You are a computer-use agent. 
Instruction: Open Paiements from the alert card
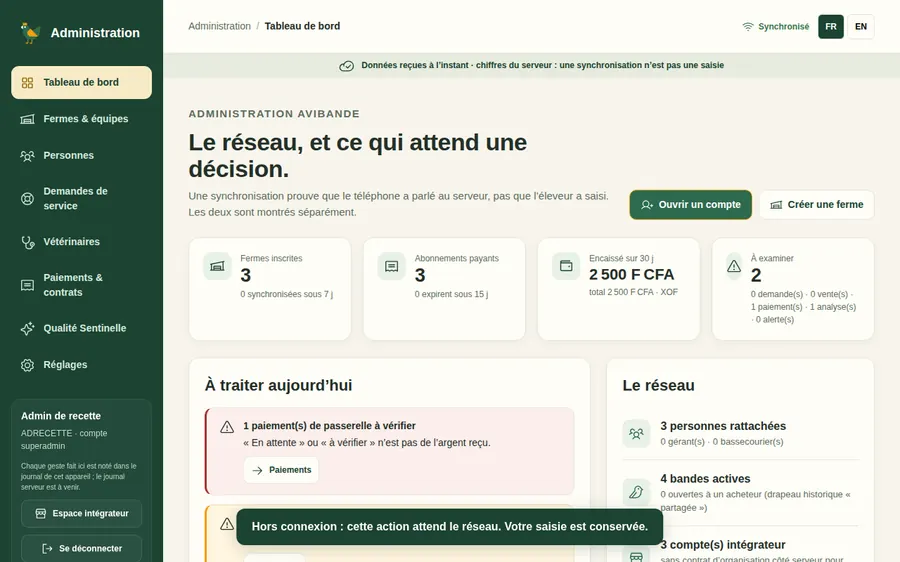coord(281,470)
